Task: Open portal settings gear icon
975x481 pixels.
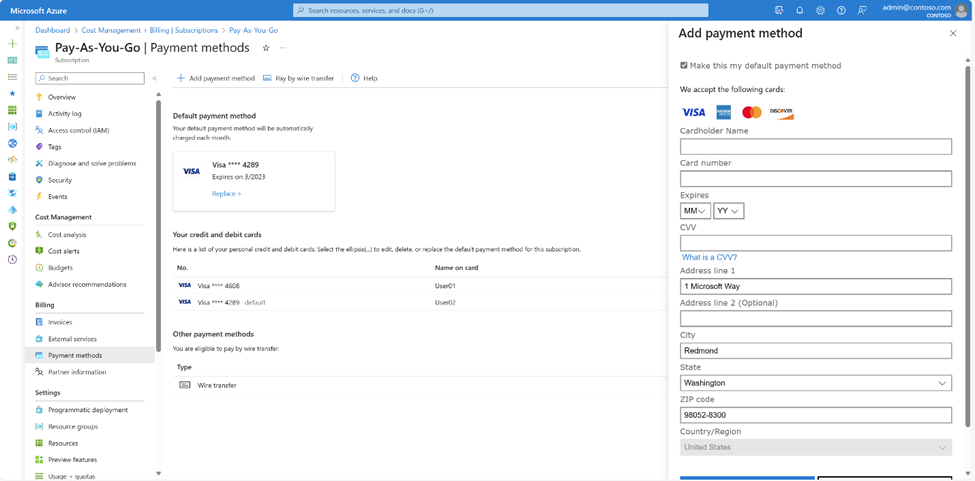Action: click(x=820, y=11)
